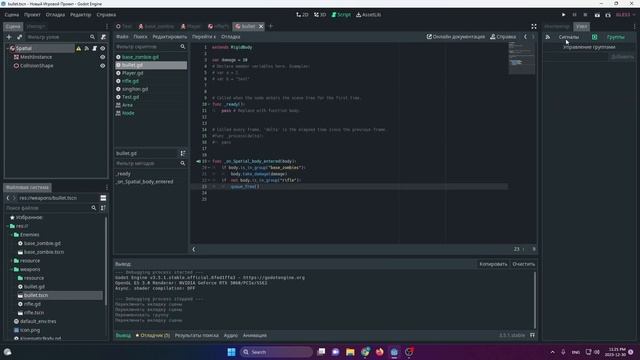
Task: Toggle file system split view mode
Action: (103, 198)
